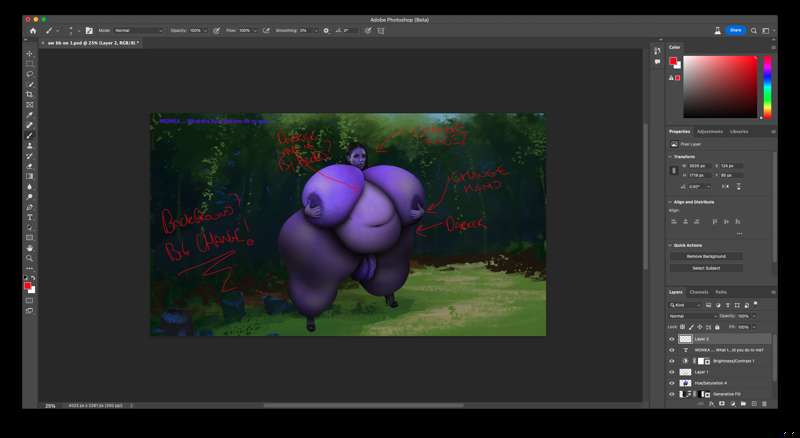
Task: Hide the MONKA text layer eye
Action: pyautogui.click(x=671, y=350)
